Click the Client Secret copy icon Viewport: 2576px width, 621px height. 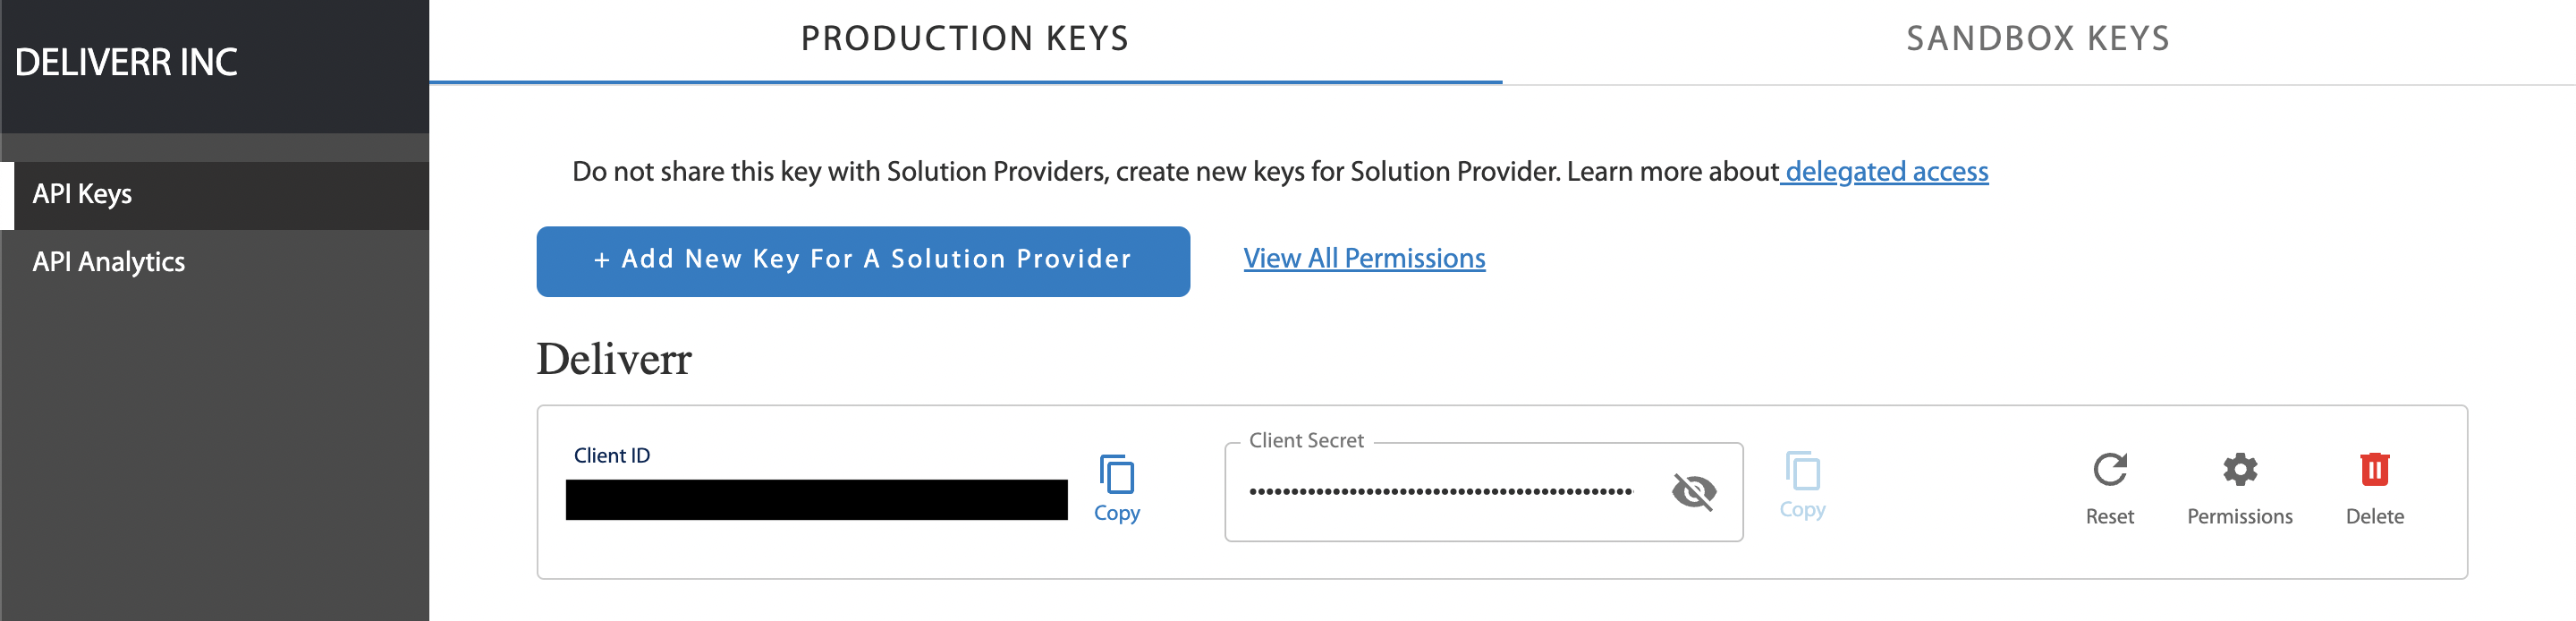click(x=1802, y=471)
